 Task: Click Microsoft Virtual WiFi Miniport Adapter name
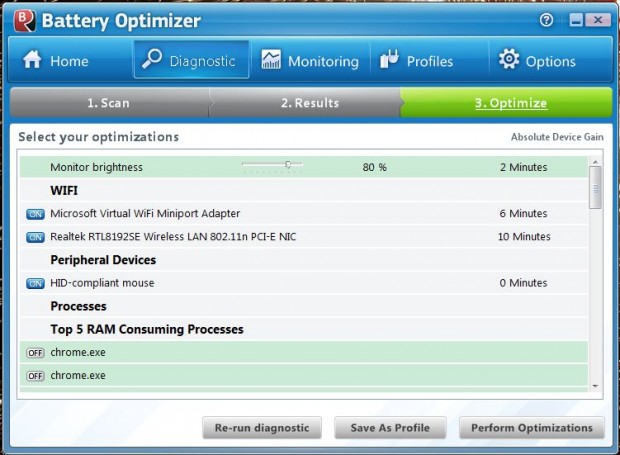(145, 213)
